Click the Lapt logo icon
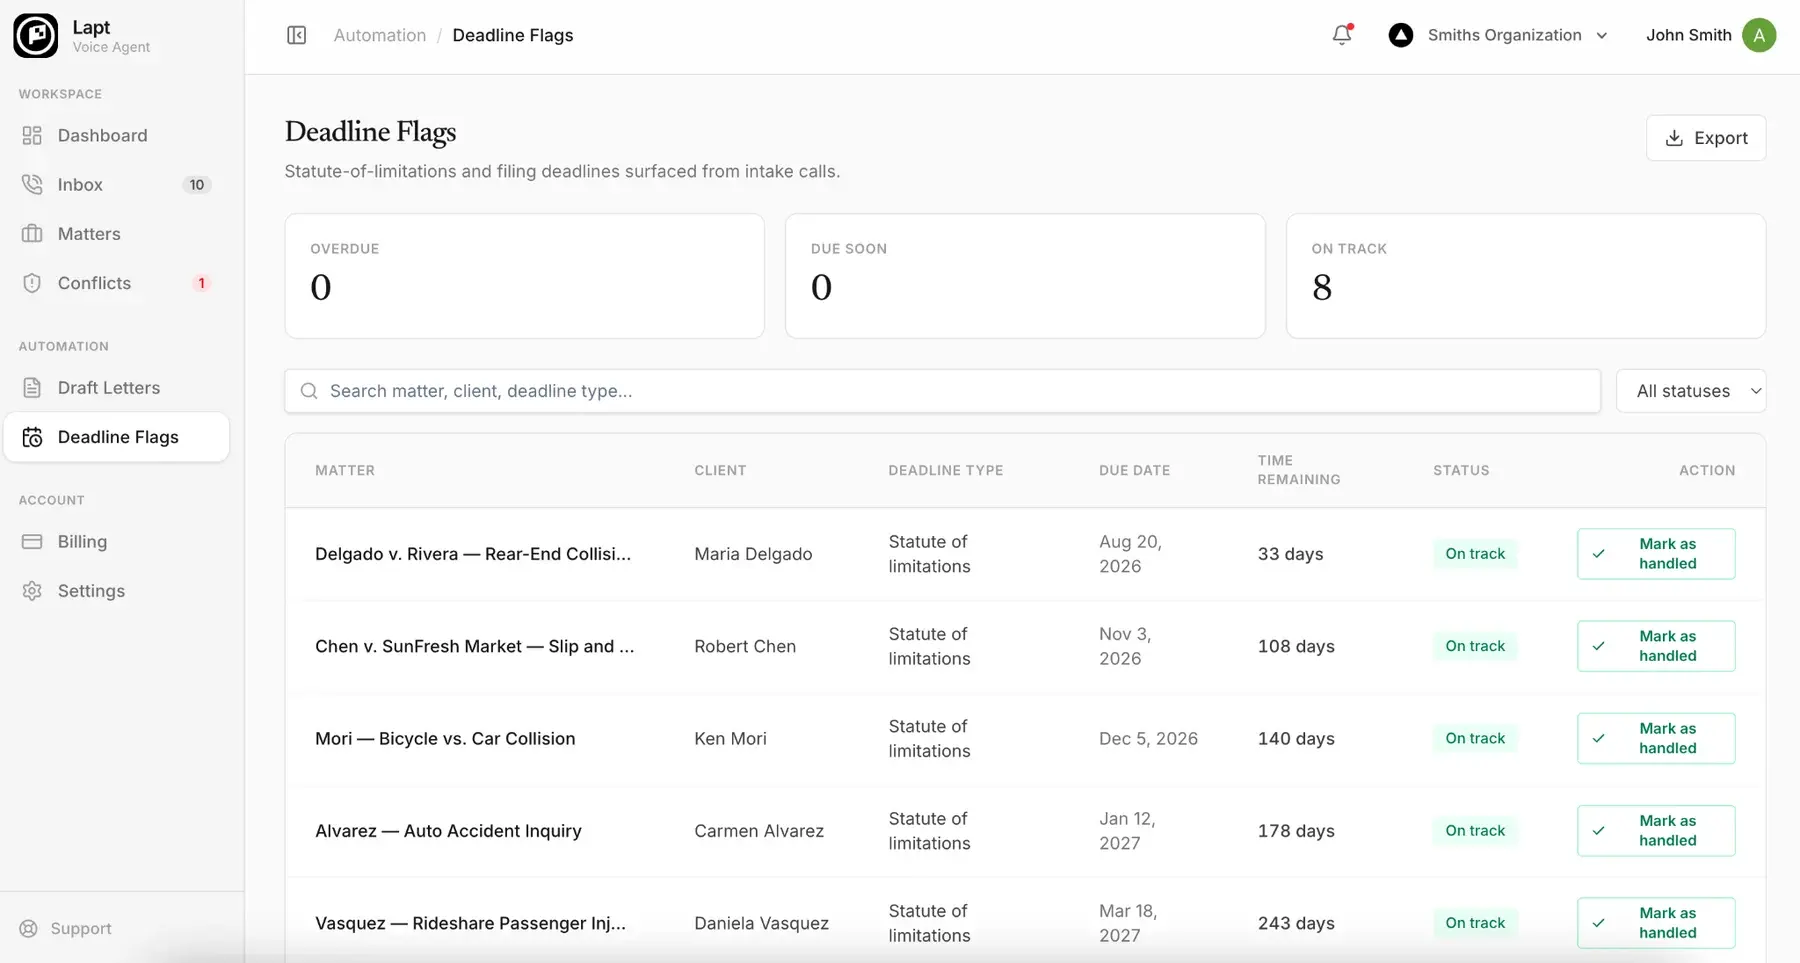The width and height of the screenshot is (1800, 963). [x=36, y=36]
